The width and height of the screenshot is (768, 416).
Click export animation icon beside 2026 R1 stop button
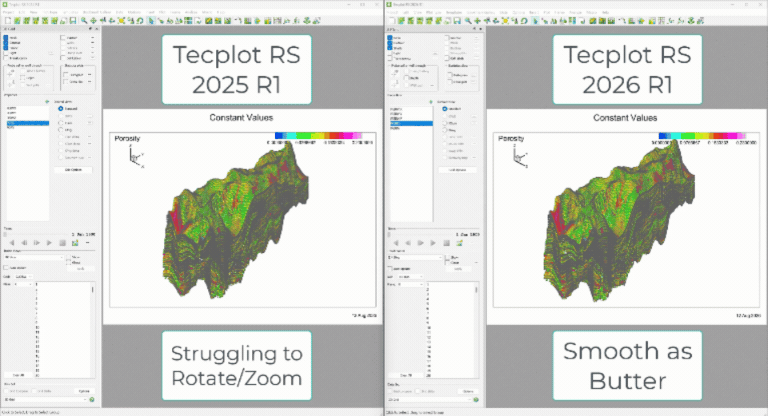(459, 243)
